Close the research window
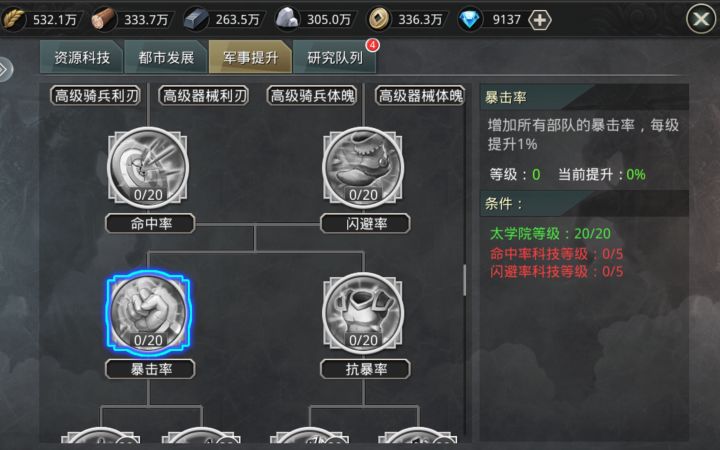The width and height of the screenshot is (720, 450). coord(700,19)
